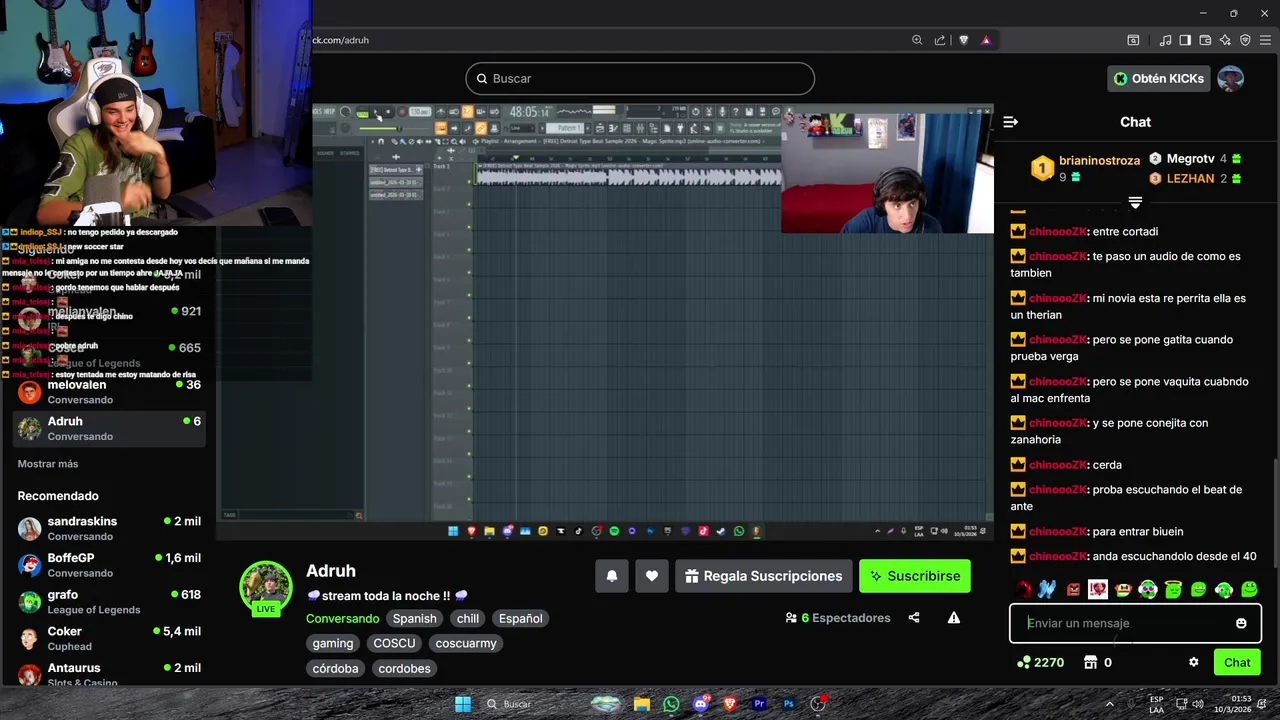Click the Conversando category link
The width and height of the screenshot is (1280, 720).
click(342, 619)
